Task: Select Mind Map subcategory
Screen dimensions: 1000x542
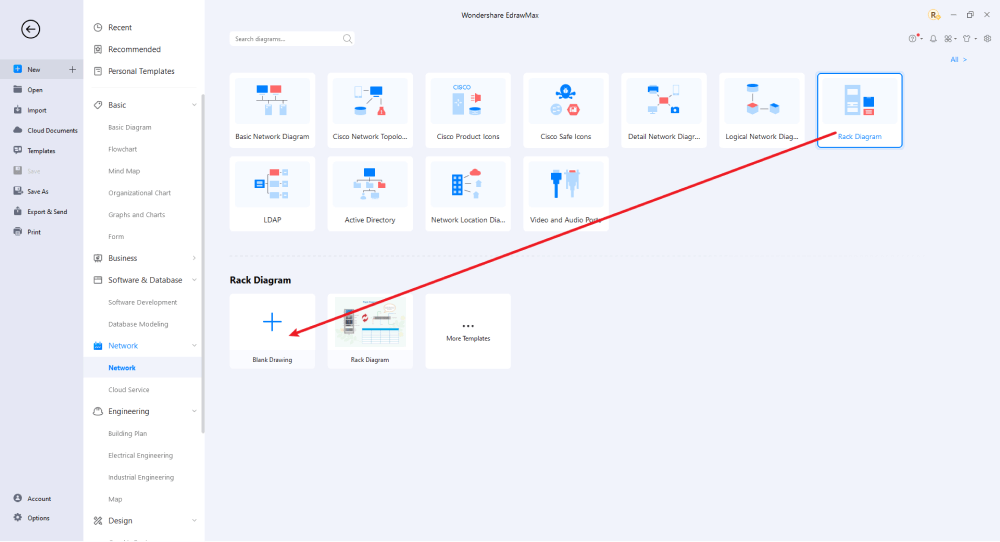Action: click(x=124, y=171)
